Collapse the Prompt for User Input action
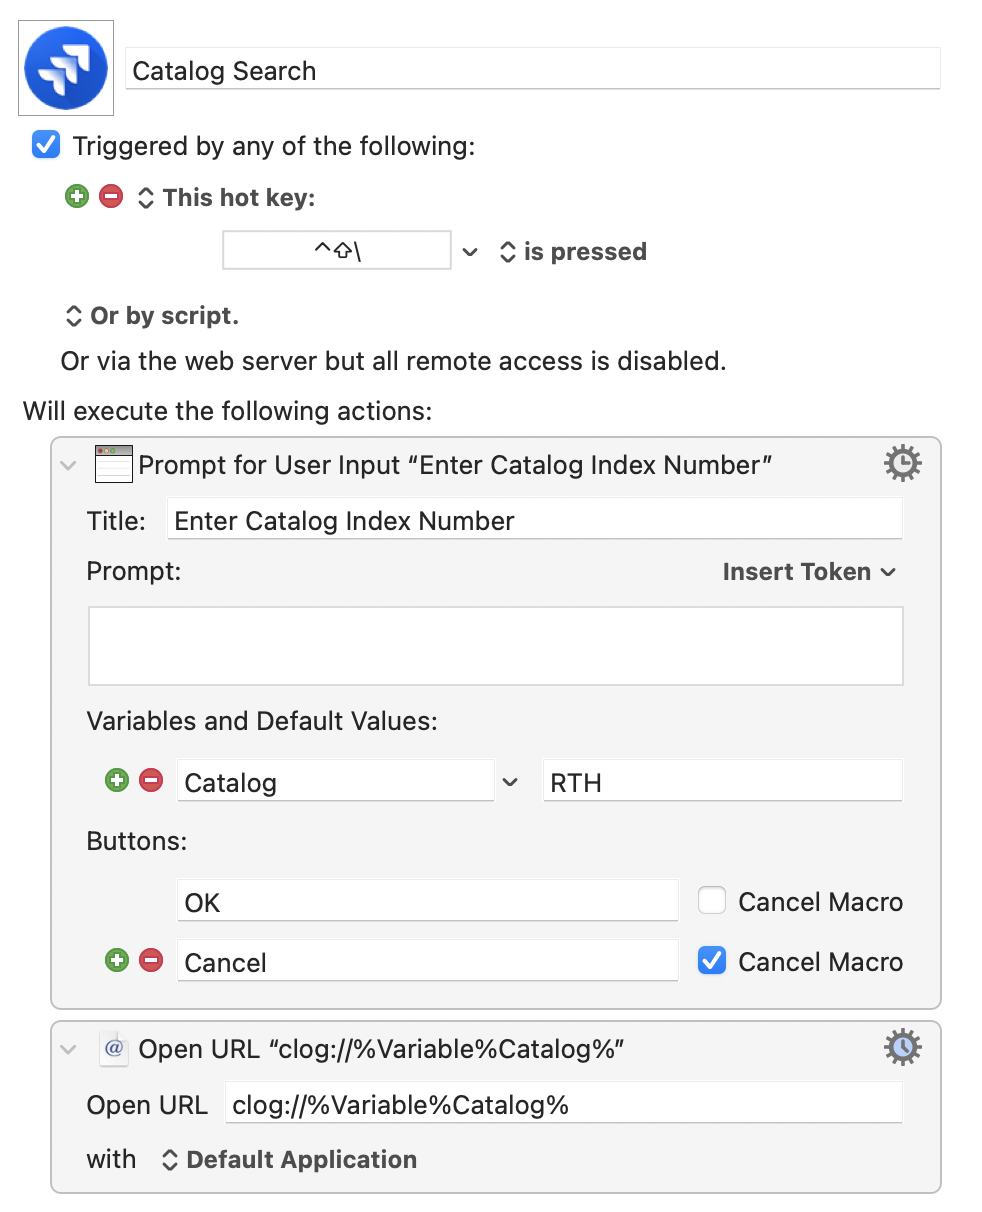Viewport: 982px width, 1212px height. [x=68, y=465]
